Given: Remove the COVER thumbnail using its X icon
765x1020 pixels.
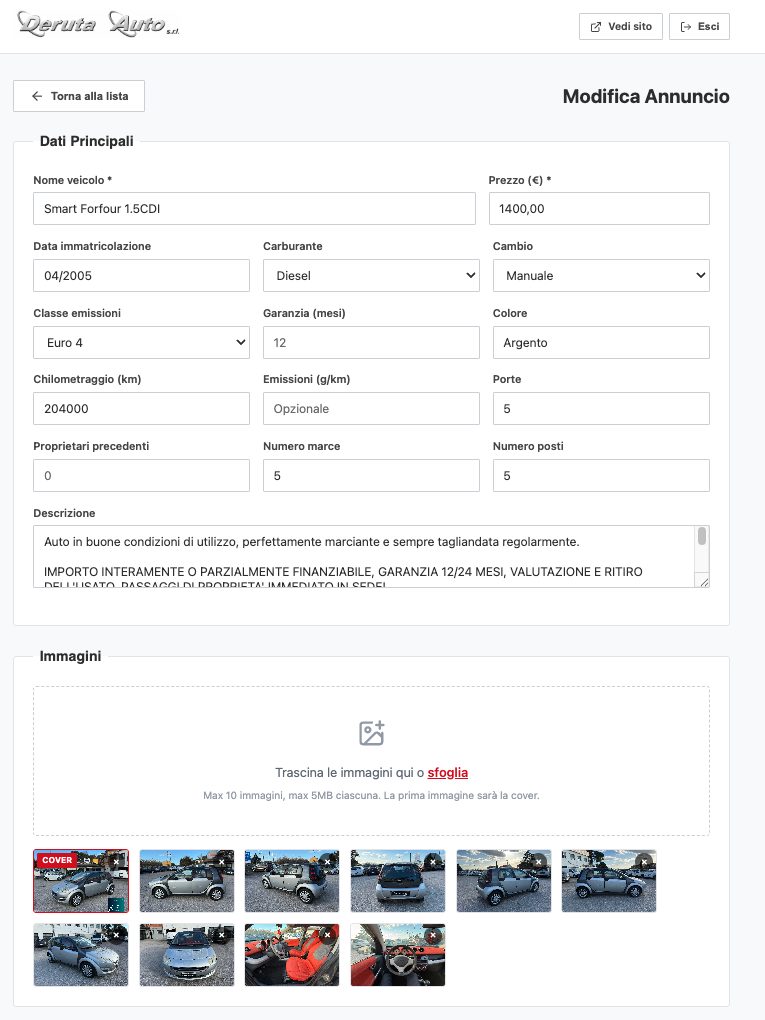Looking at the screenshot, I should (116, 860).
